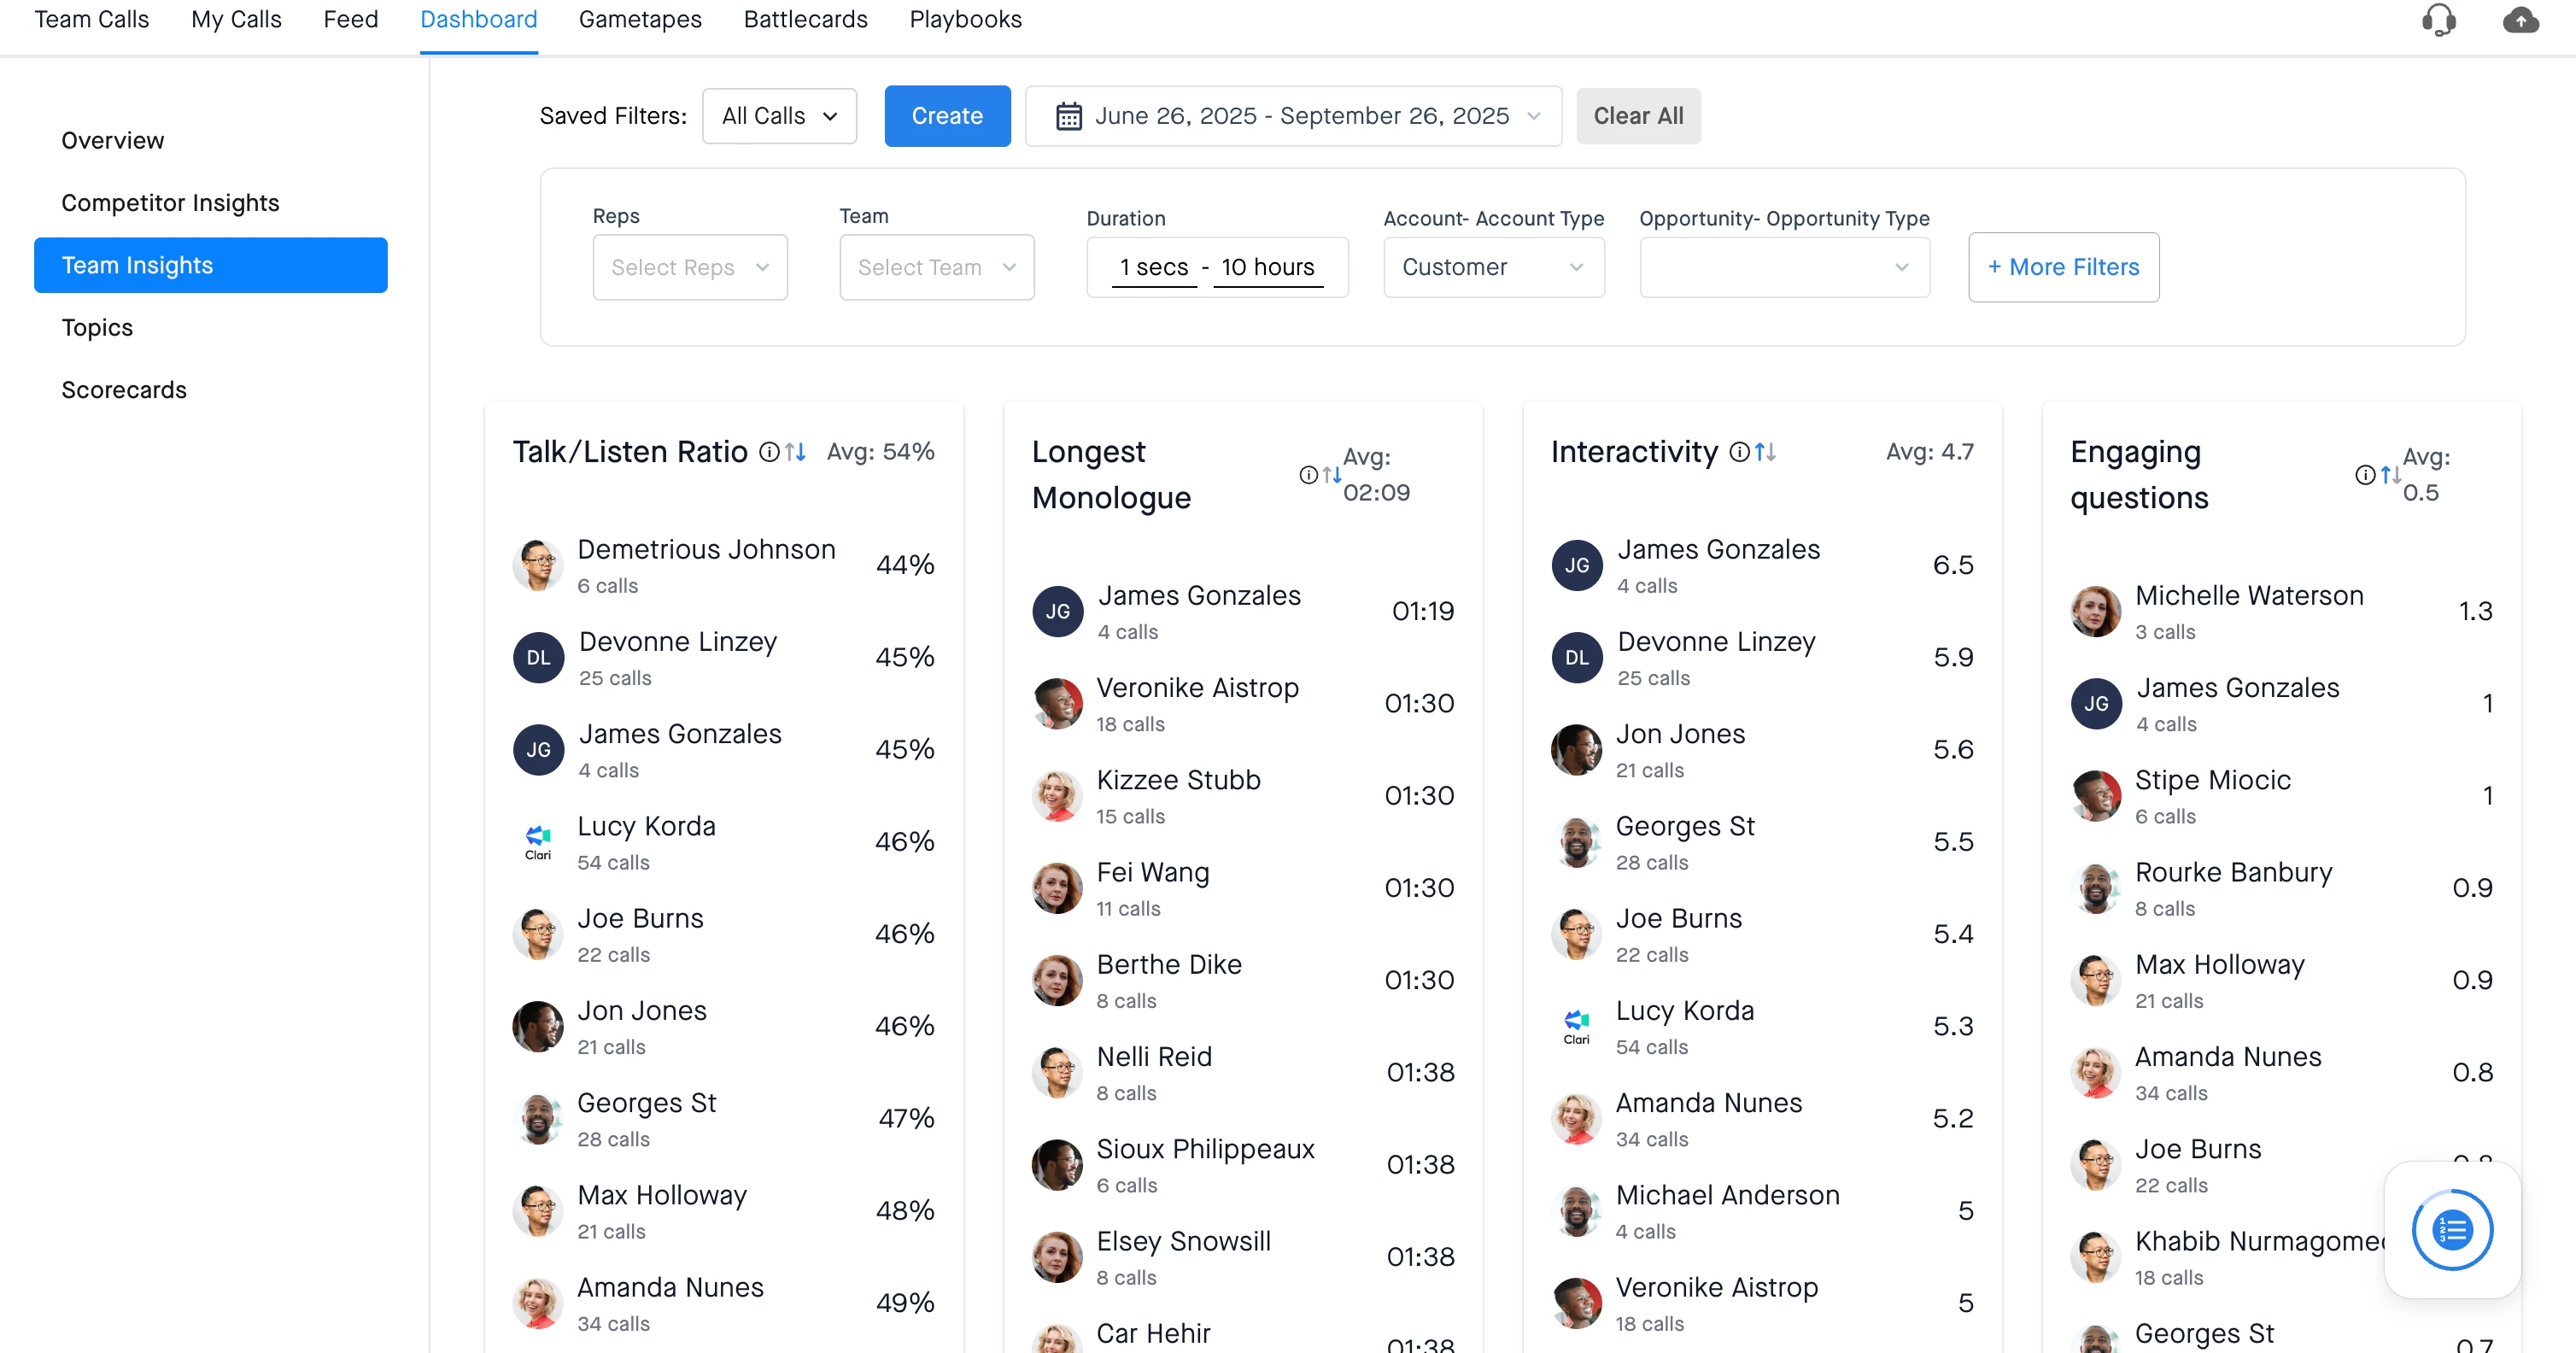Click the Clear All button
The image size is (2576, 1353).
pos(1637,116)
